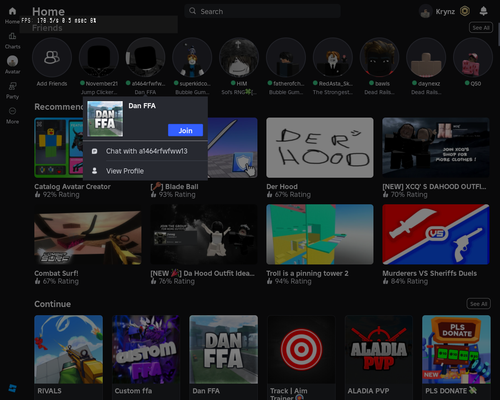
Task: Click the Search input field
Action: [262, 11]
